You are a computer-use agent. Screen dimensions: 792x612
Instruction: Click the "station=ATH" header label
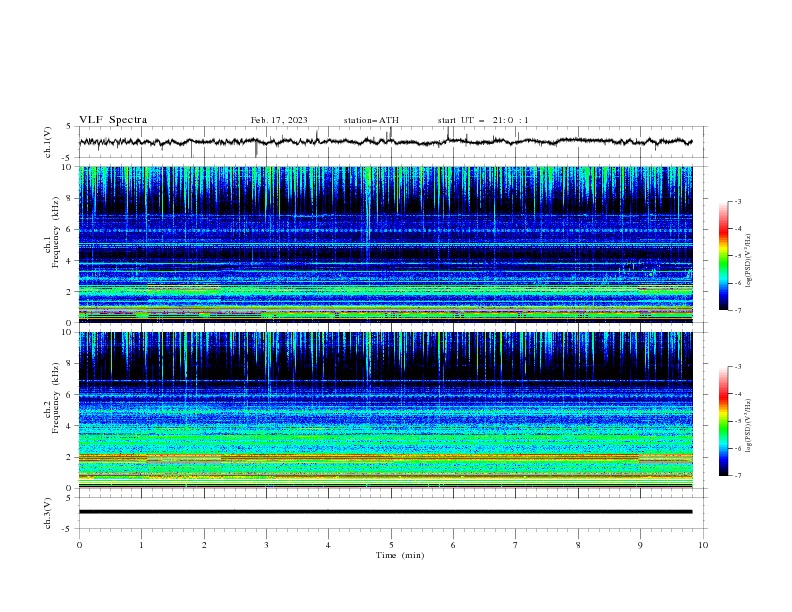[371, 120]
